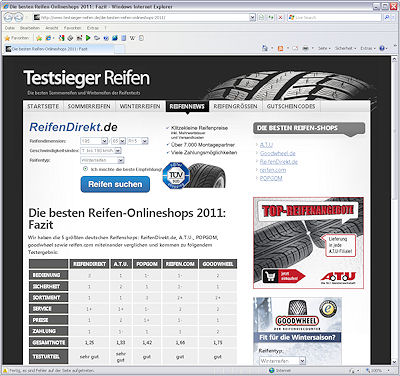This screenshot has height=376, width=400.
Task: Click the orange RSS feeds icon
Action: point(280,48)
